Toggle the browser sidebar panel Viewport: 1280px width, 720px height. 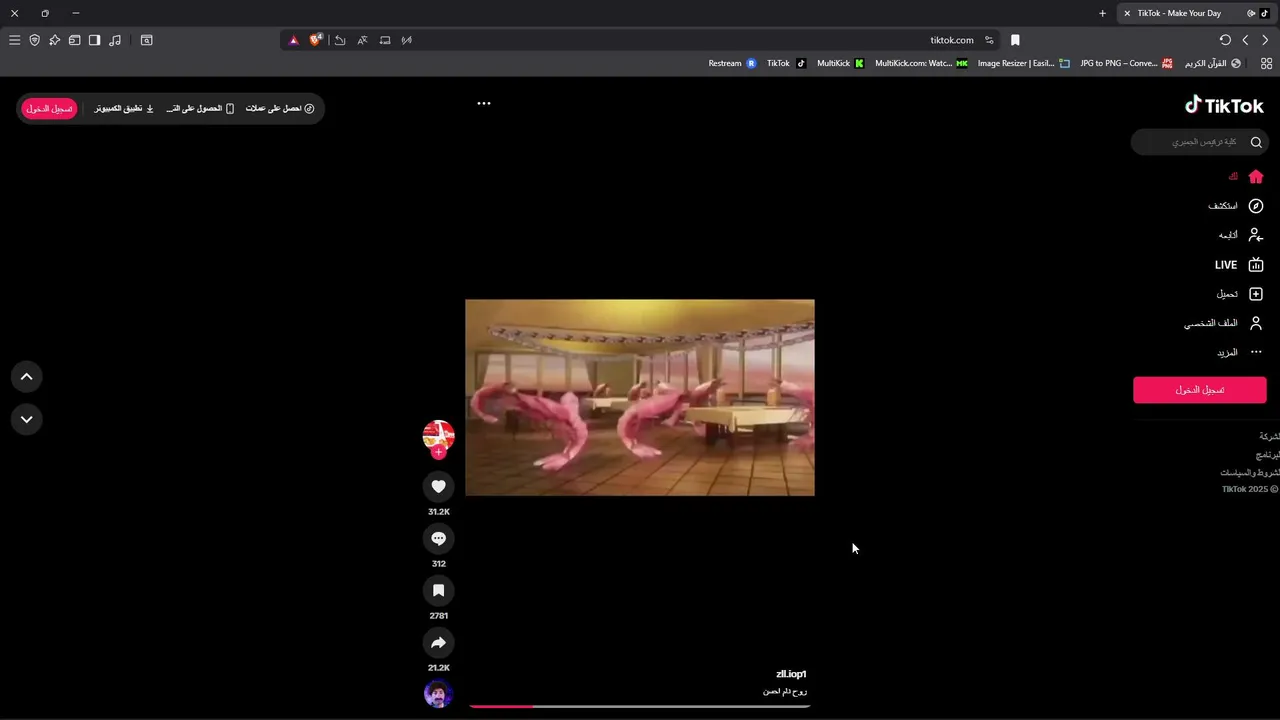(x=94, y=40)
